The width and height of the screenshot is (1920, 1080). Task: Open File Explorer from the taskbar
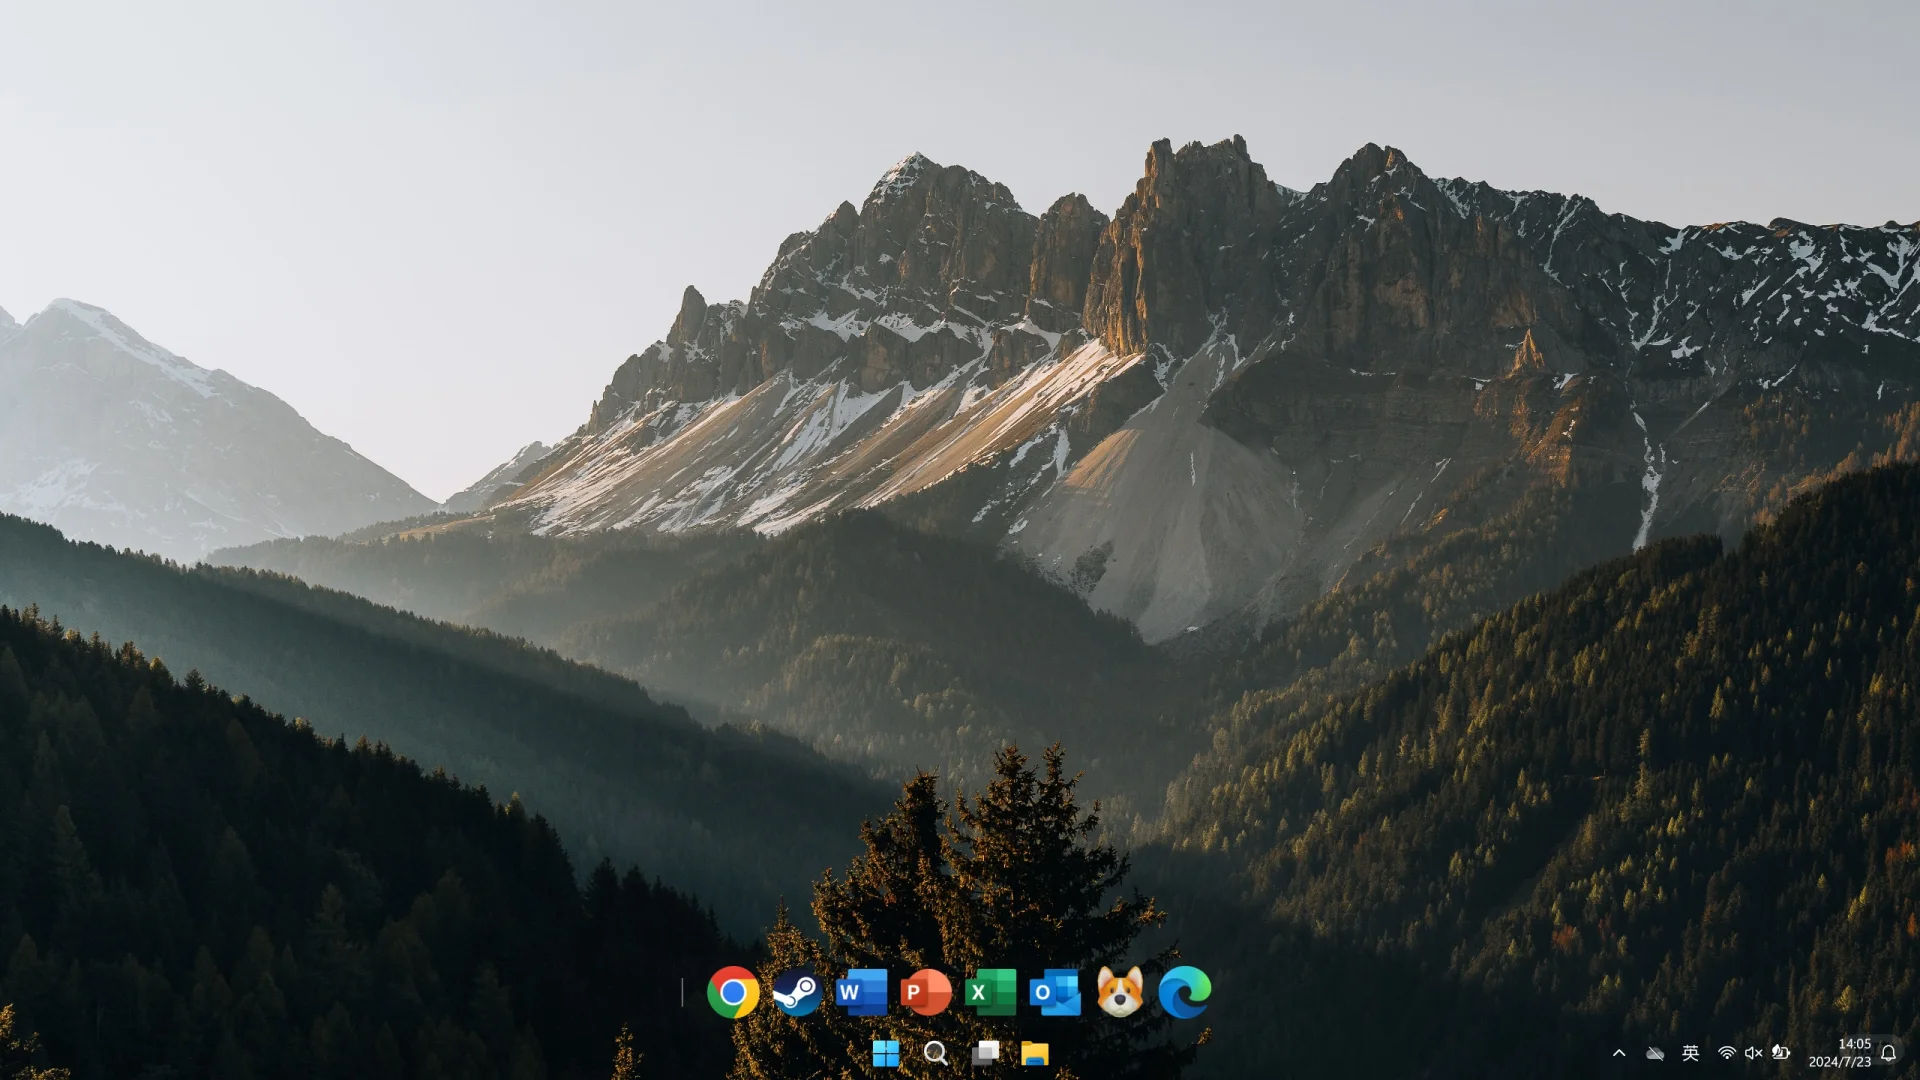(1035, 1053)
